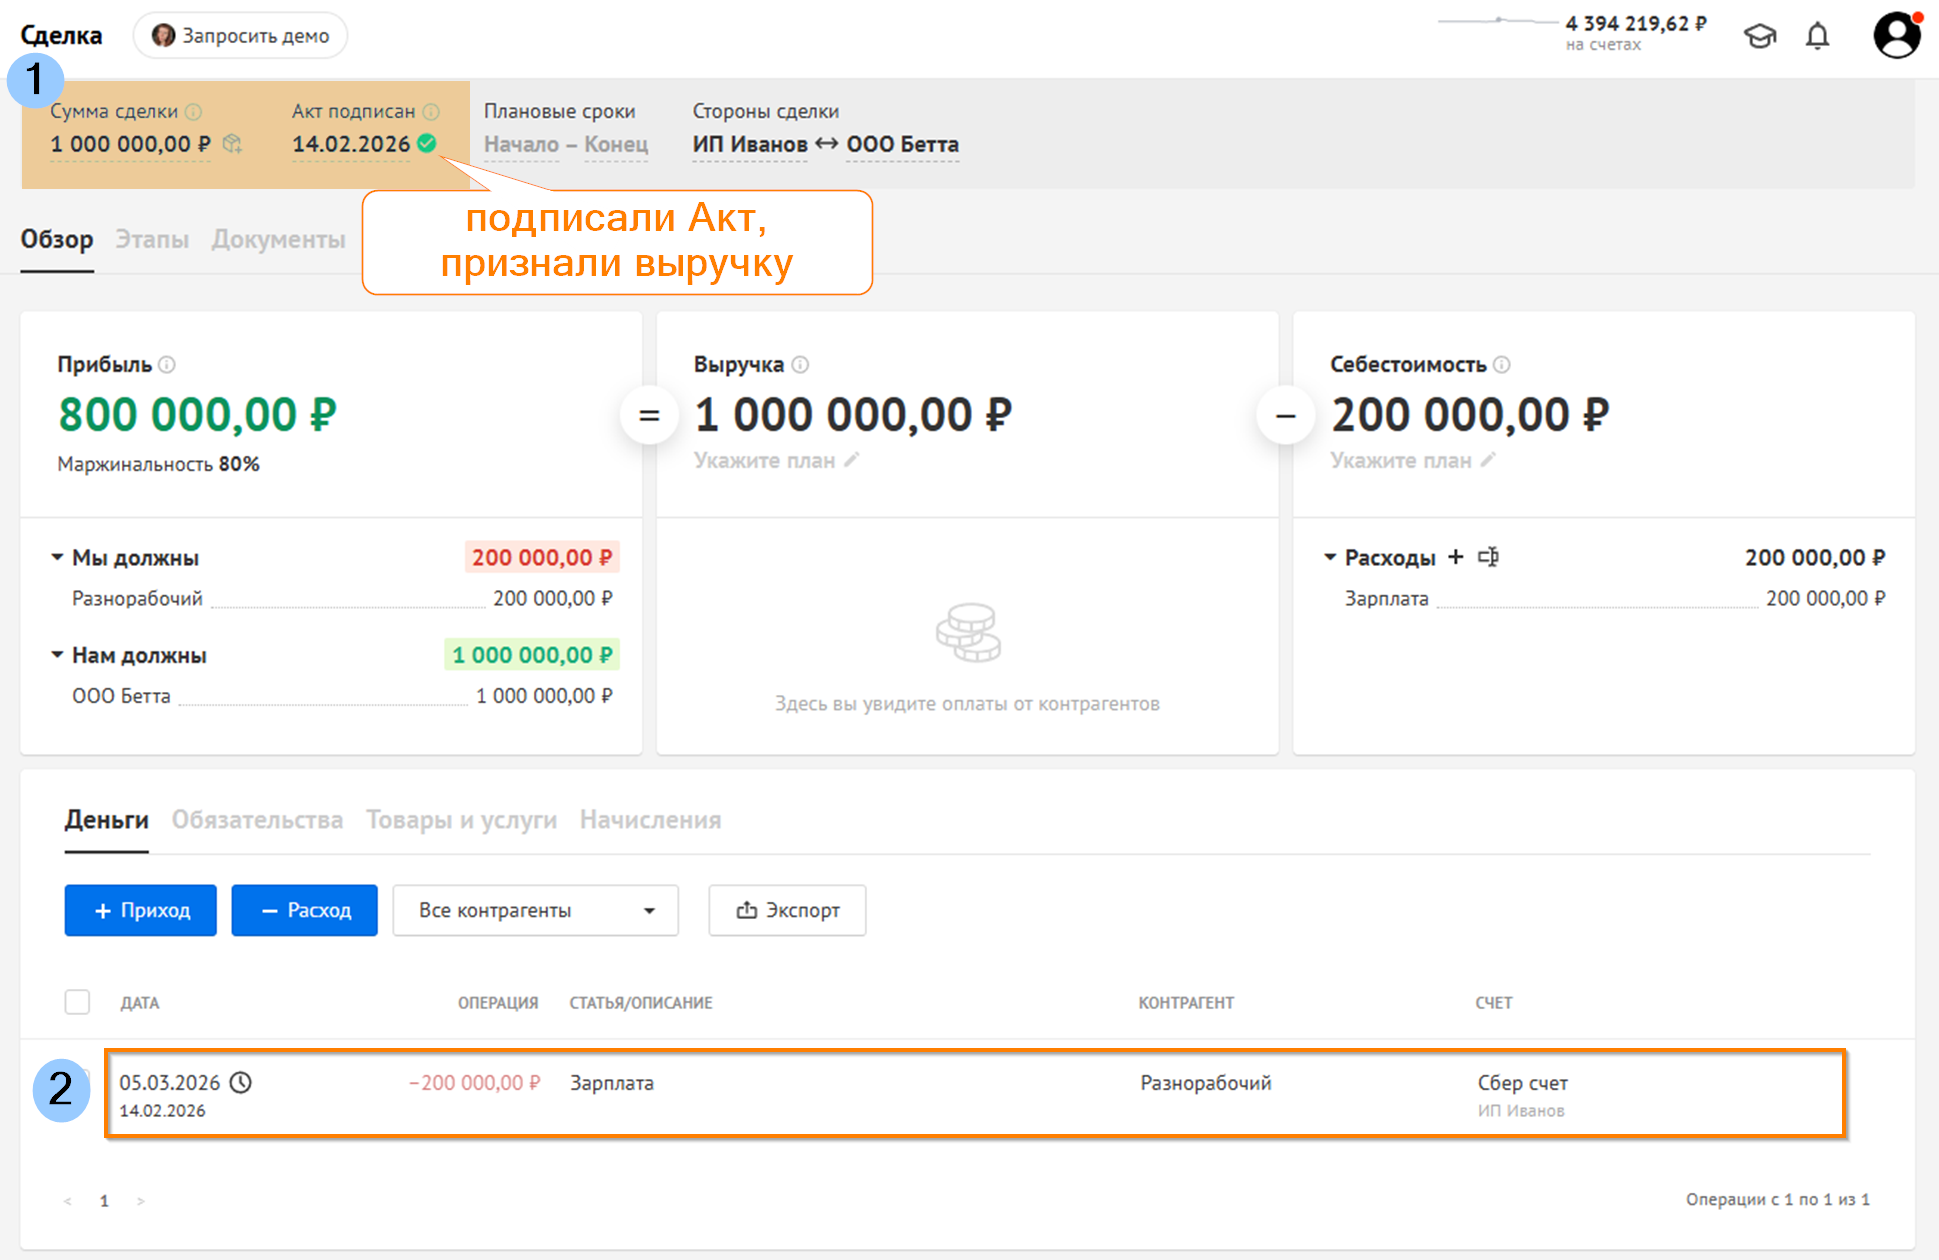Open the user profile avatar menu

pos(1896,35)
